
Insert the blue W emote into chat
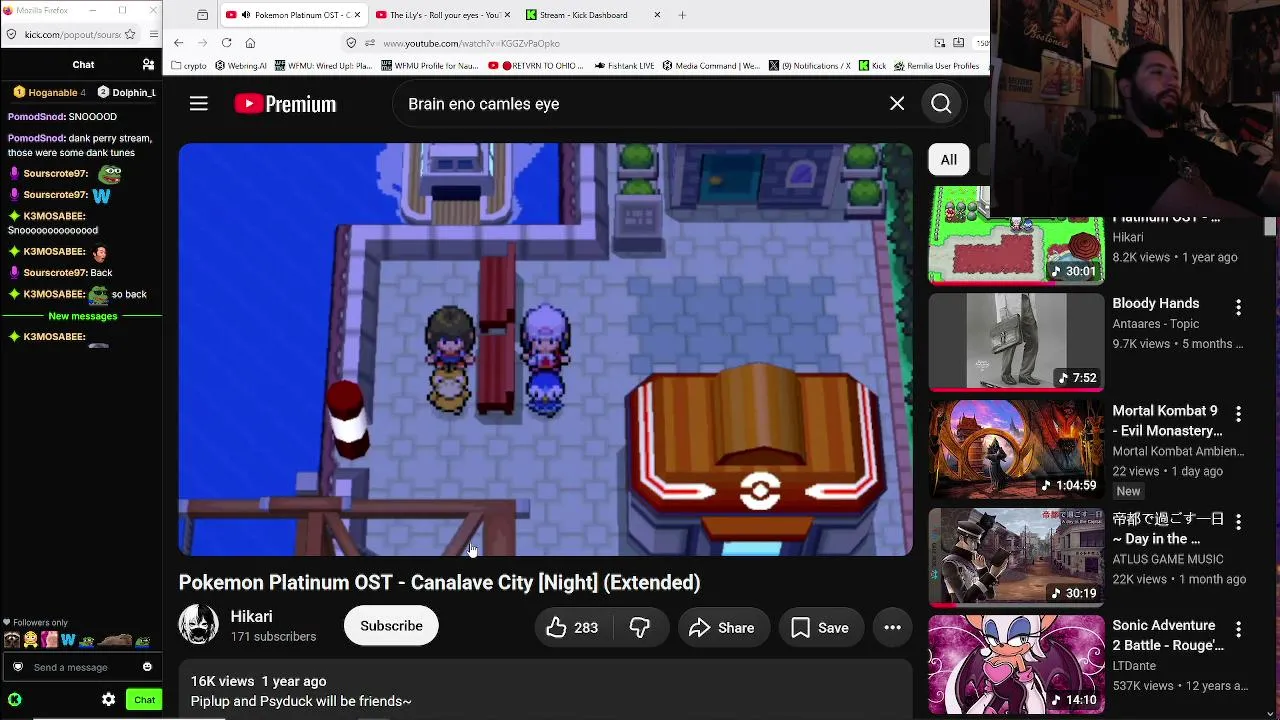tap(68, 640)
